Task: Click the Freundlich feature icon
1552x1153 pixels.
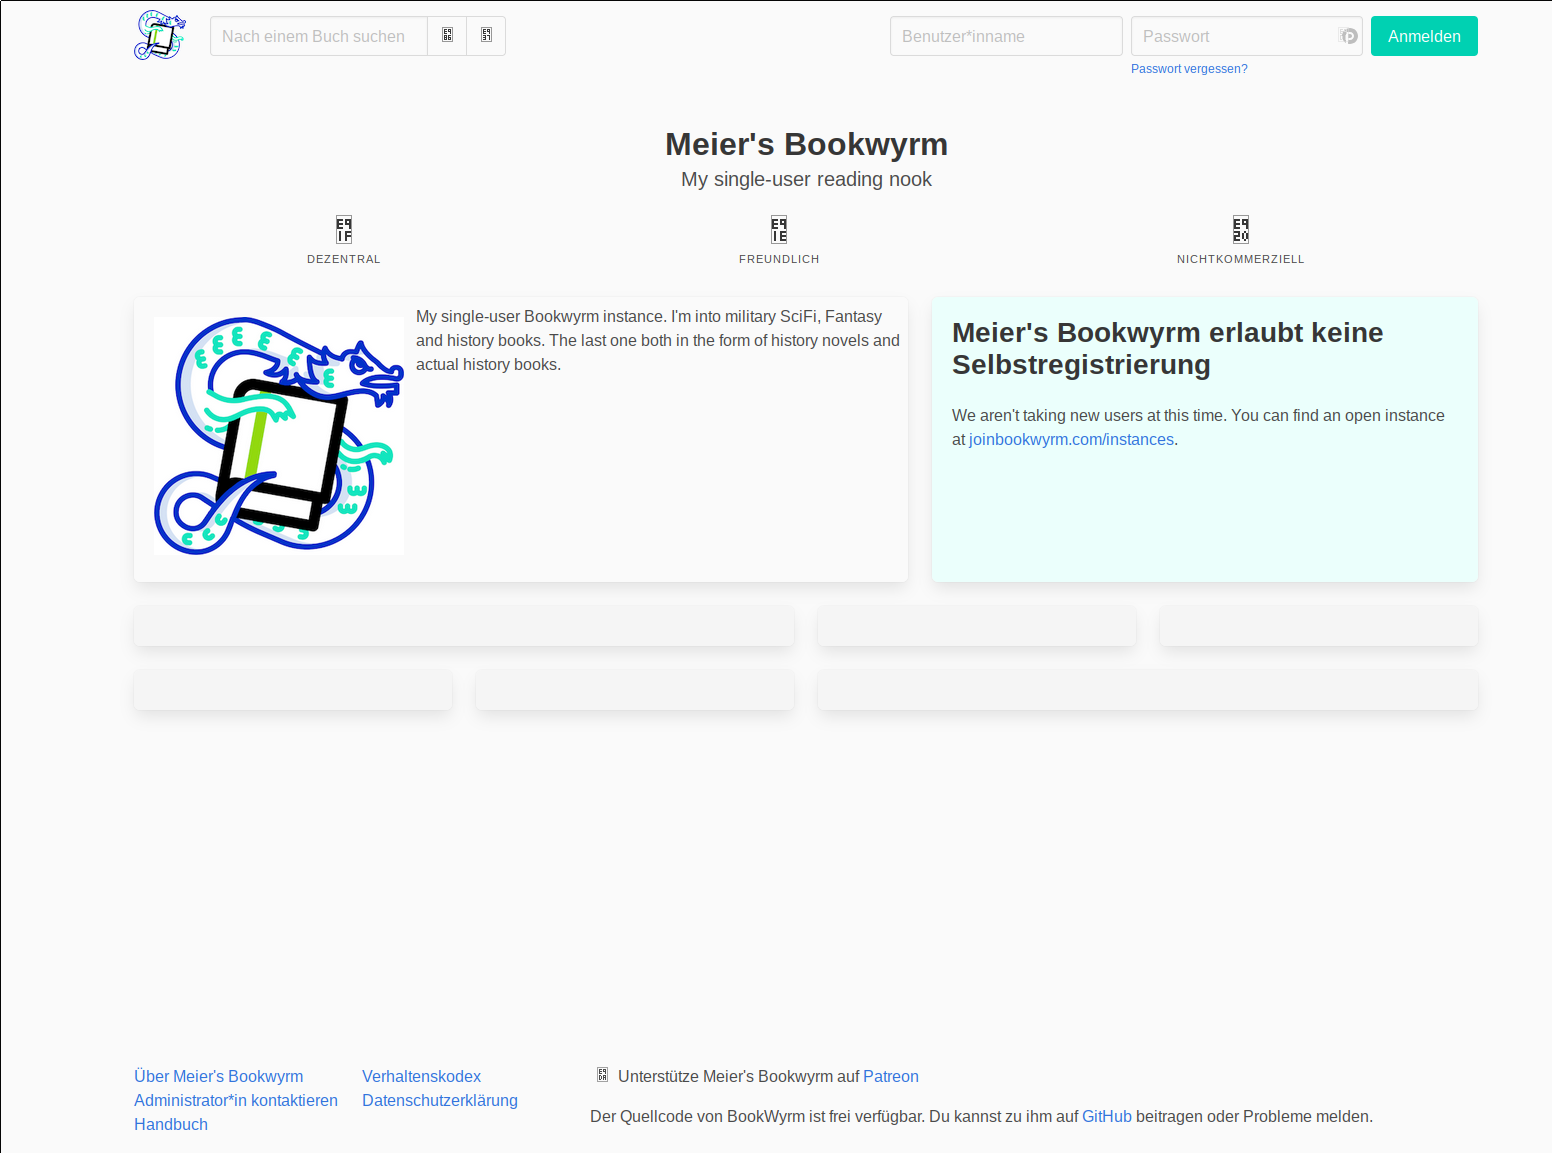Action: click(779, 229)
